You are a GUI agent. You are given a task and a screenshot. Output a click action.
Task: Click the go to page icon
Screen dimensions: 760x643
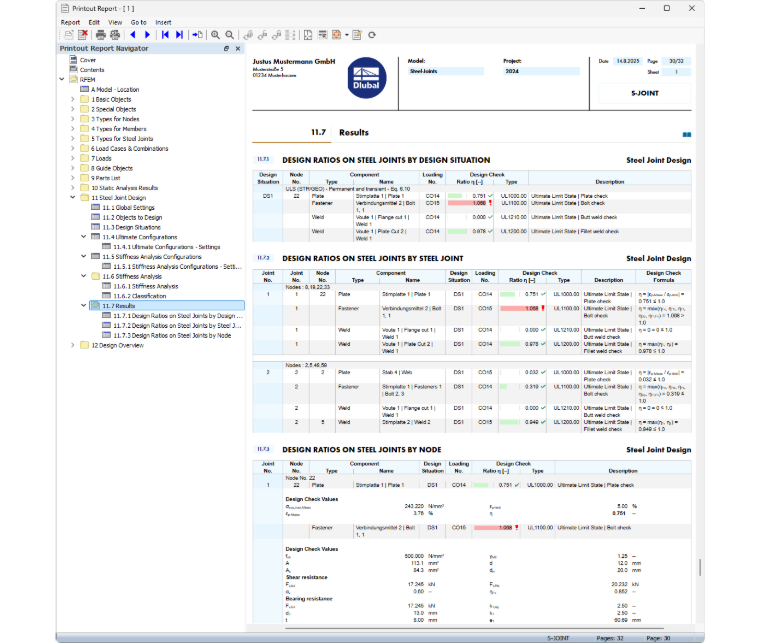click(x=197, y=35)
